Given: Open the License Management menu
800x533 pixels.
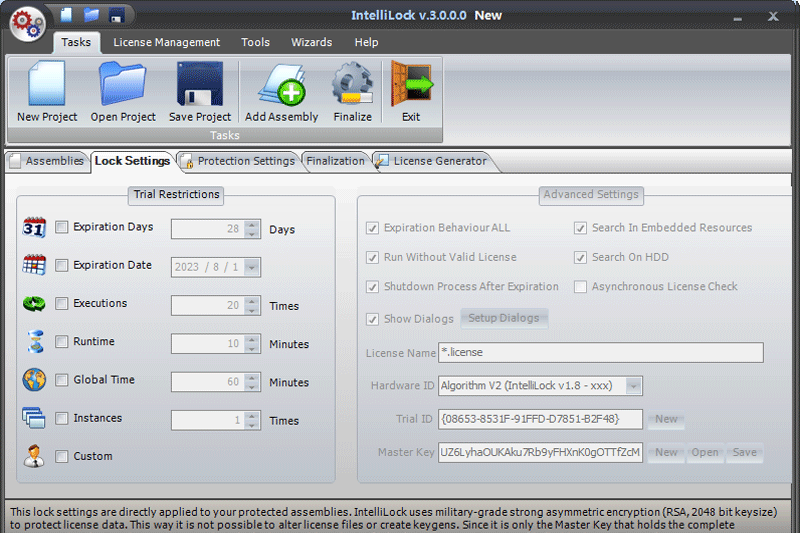Looking at the screenshot, I should click(x=166, y=42).
